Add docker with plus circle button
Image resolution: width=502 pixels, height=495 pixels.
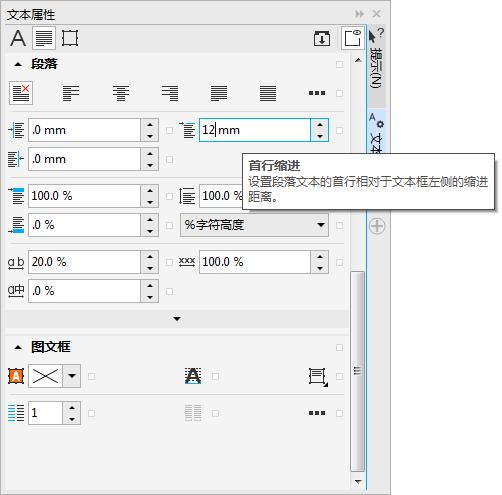pyautogui.click(x=377, y=226)
